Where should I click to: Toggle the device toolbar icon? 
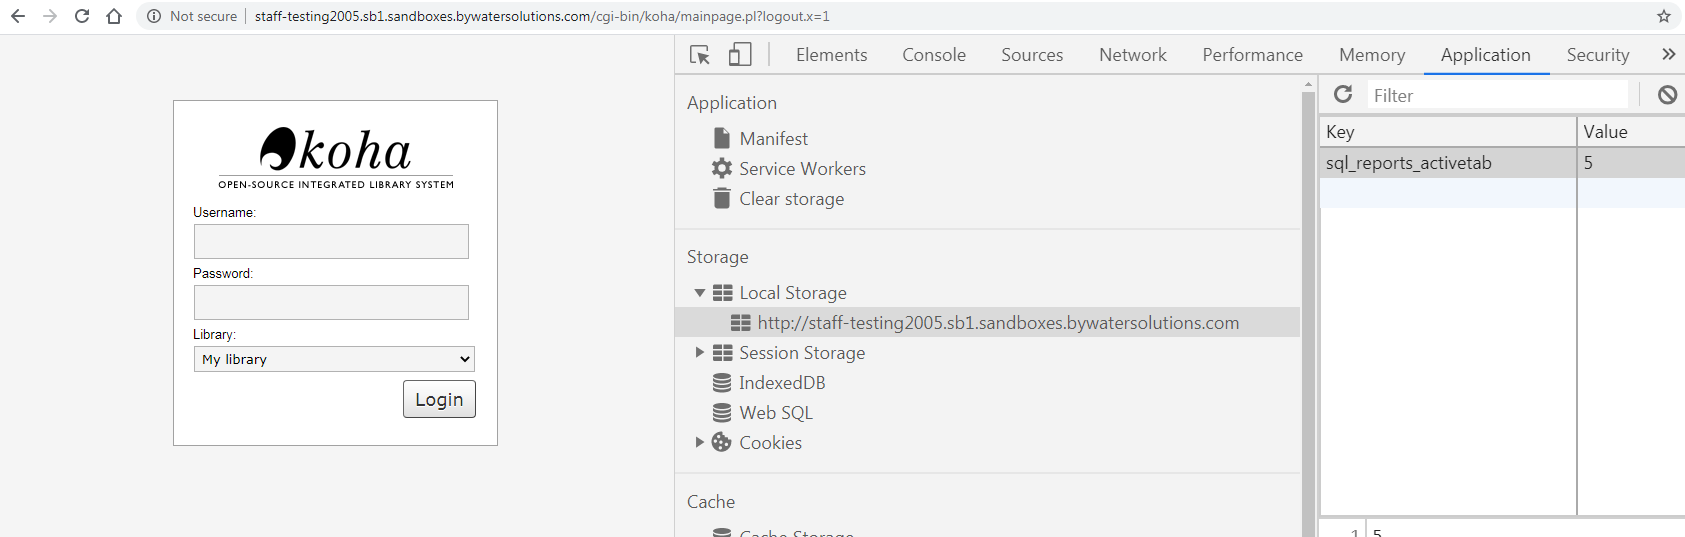click(x=740, y=55)
